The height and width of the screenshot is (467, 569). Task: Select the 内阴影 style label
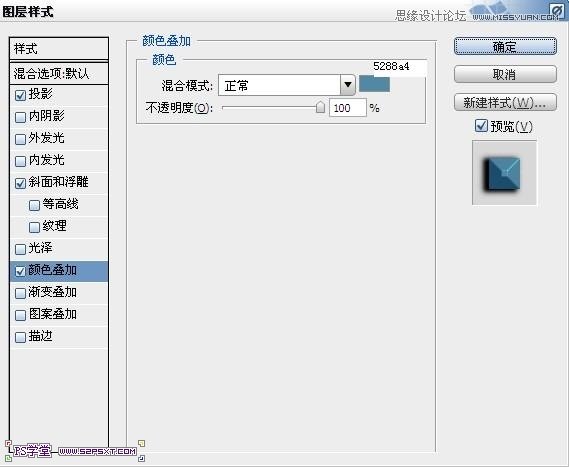(47, 116)
